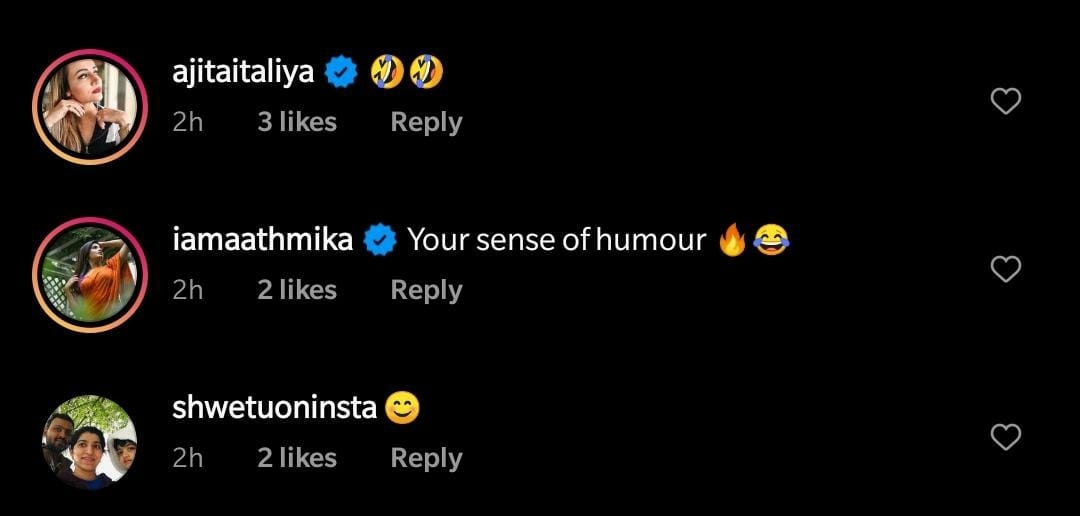1080x516 pixels.
Task: Click iamaathmika's blue verified badge
Action: pos(379,240)
